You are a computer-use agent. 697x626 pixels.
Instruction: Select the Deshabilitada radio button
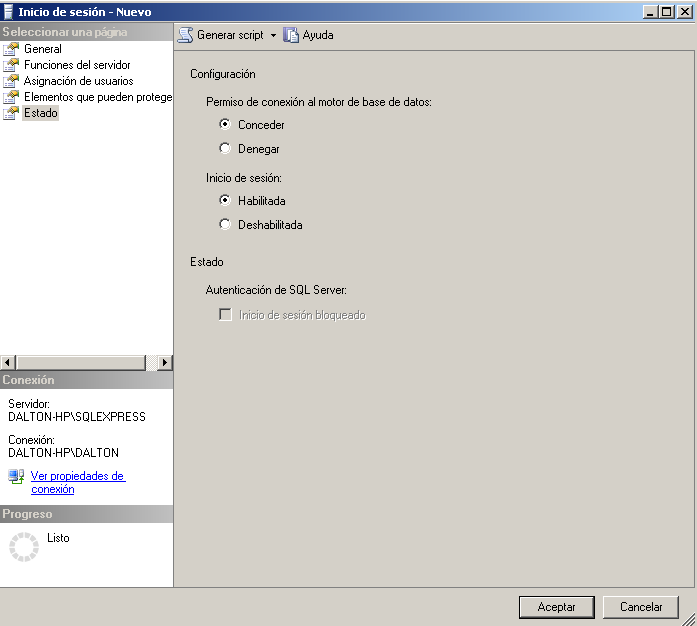click(x=225, y=224)
